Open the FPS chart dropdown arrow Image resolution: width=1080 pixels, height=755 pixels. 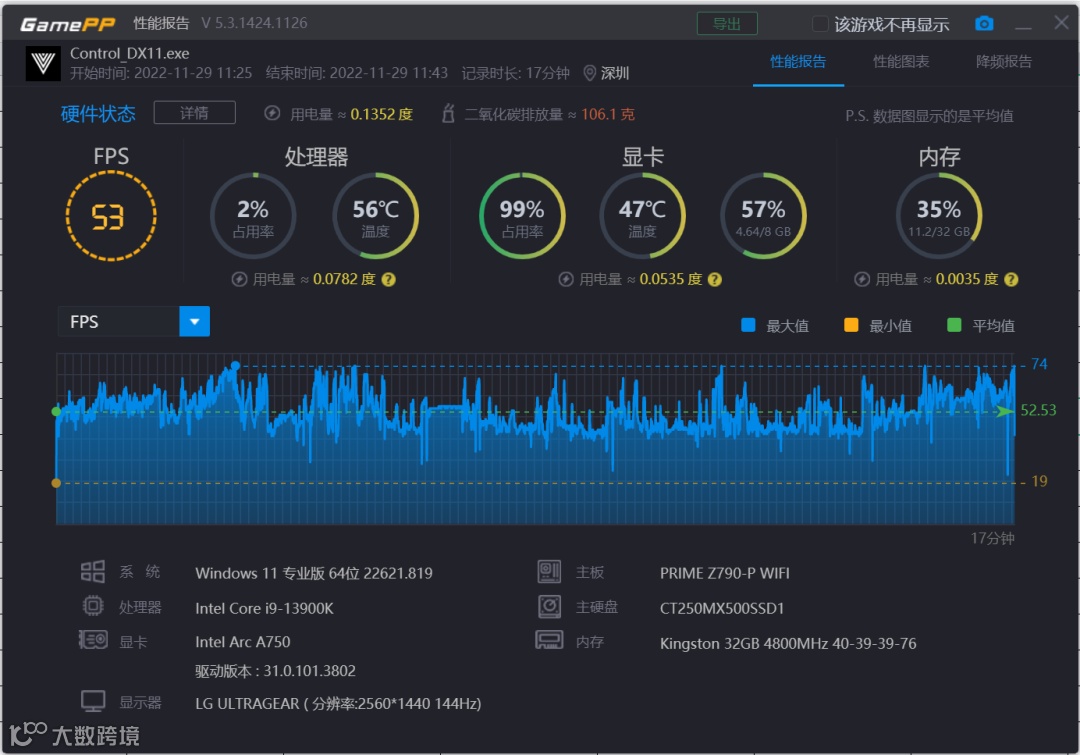[x=194, y=322]
